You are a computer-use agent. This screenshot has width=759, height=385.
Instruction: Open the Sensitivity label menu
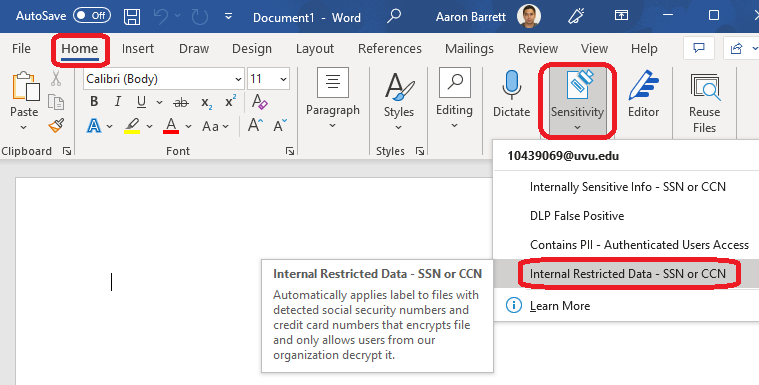point(577,101)
